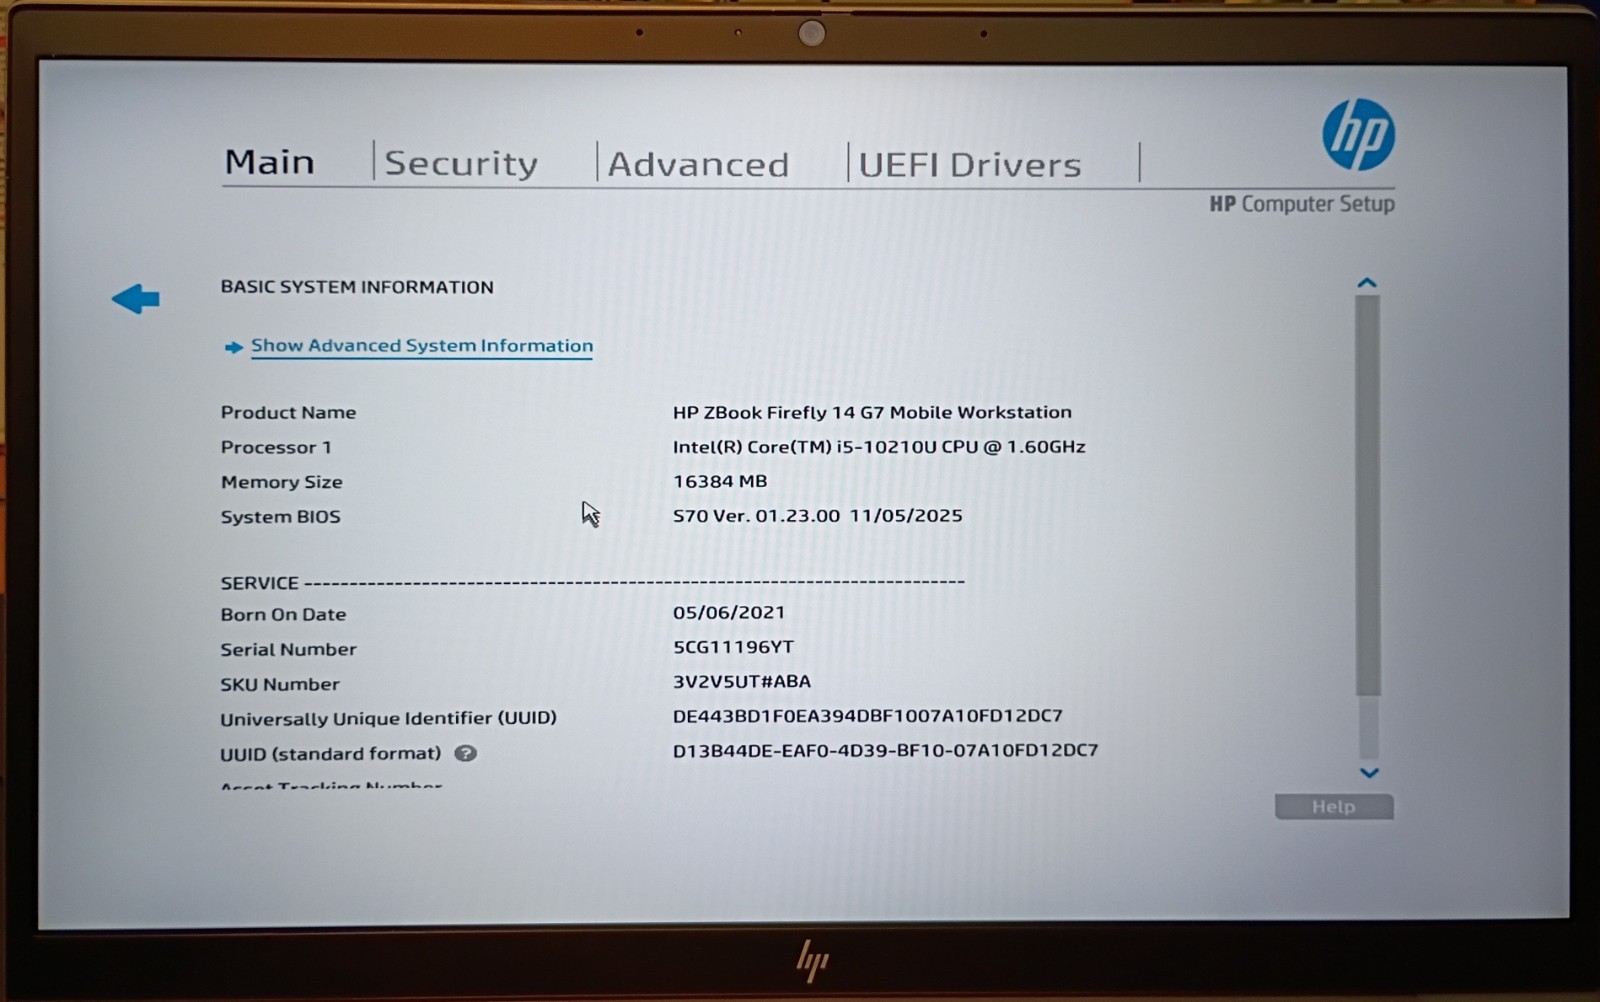Image resolution: width=1600 pixels, height=1002 pixels.
Task: Open the UEFI Drivers tab
Action: 969,164
